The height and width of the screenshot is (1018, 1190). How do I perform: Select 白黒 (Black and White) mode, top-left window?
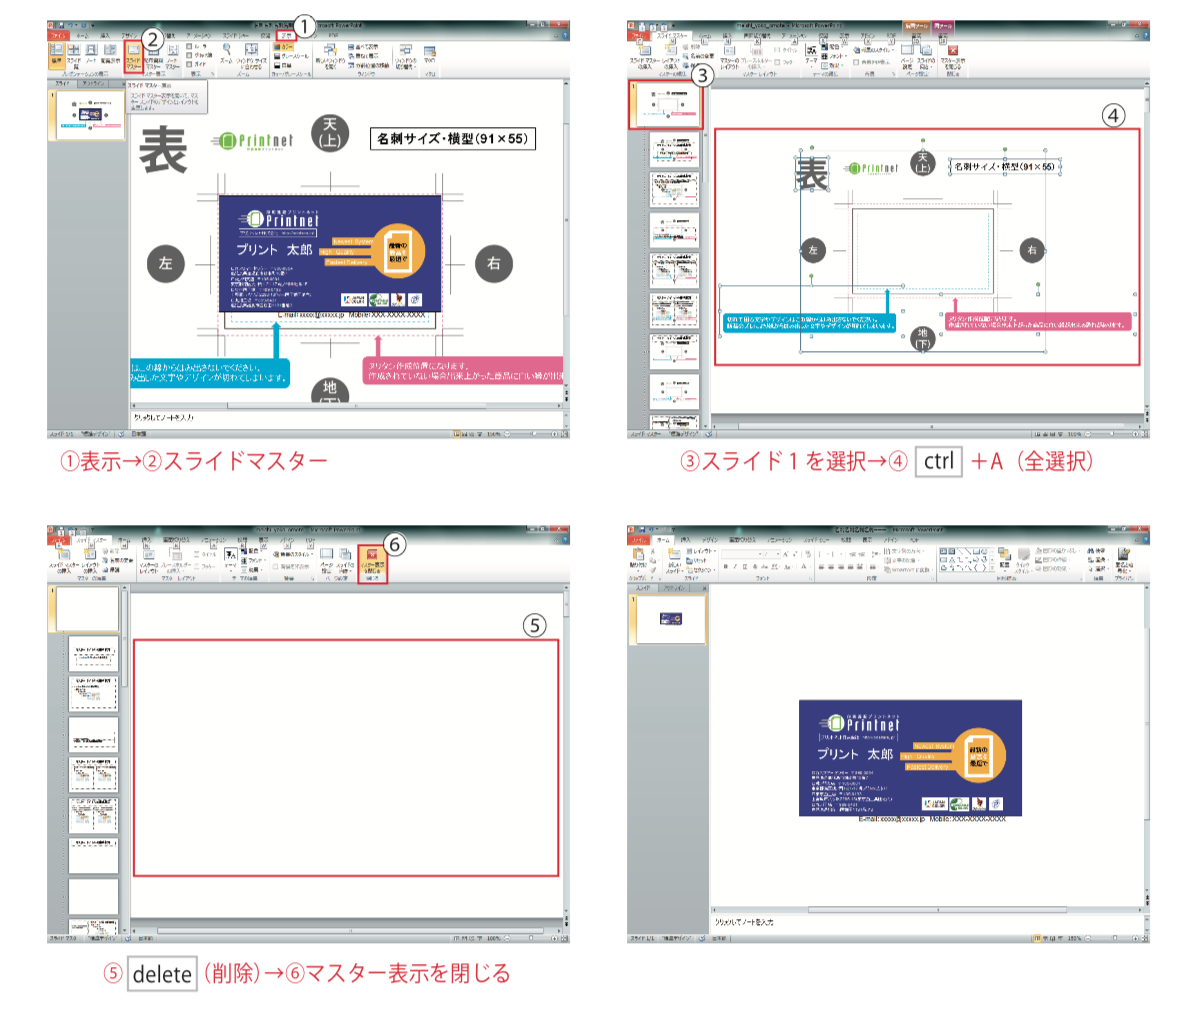(282, 65)
